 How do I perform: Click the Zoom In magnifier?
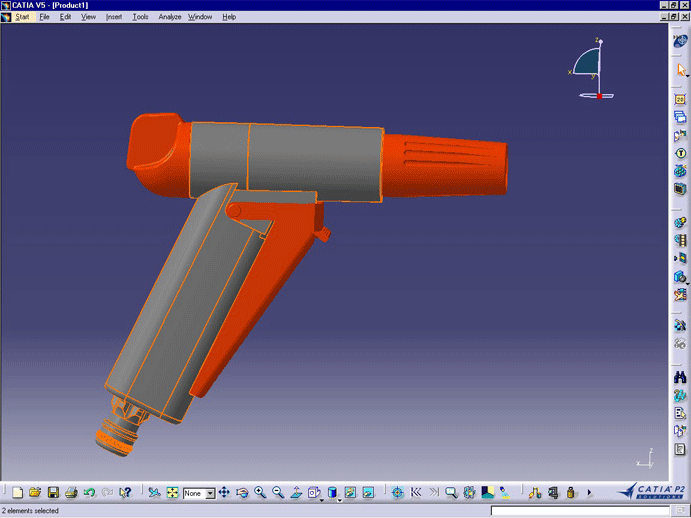click(260, 493)
